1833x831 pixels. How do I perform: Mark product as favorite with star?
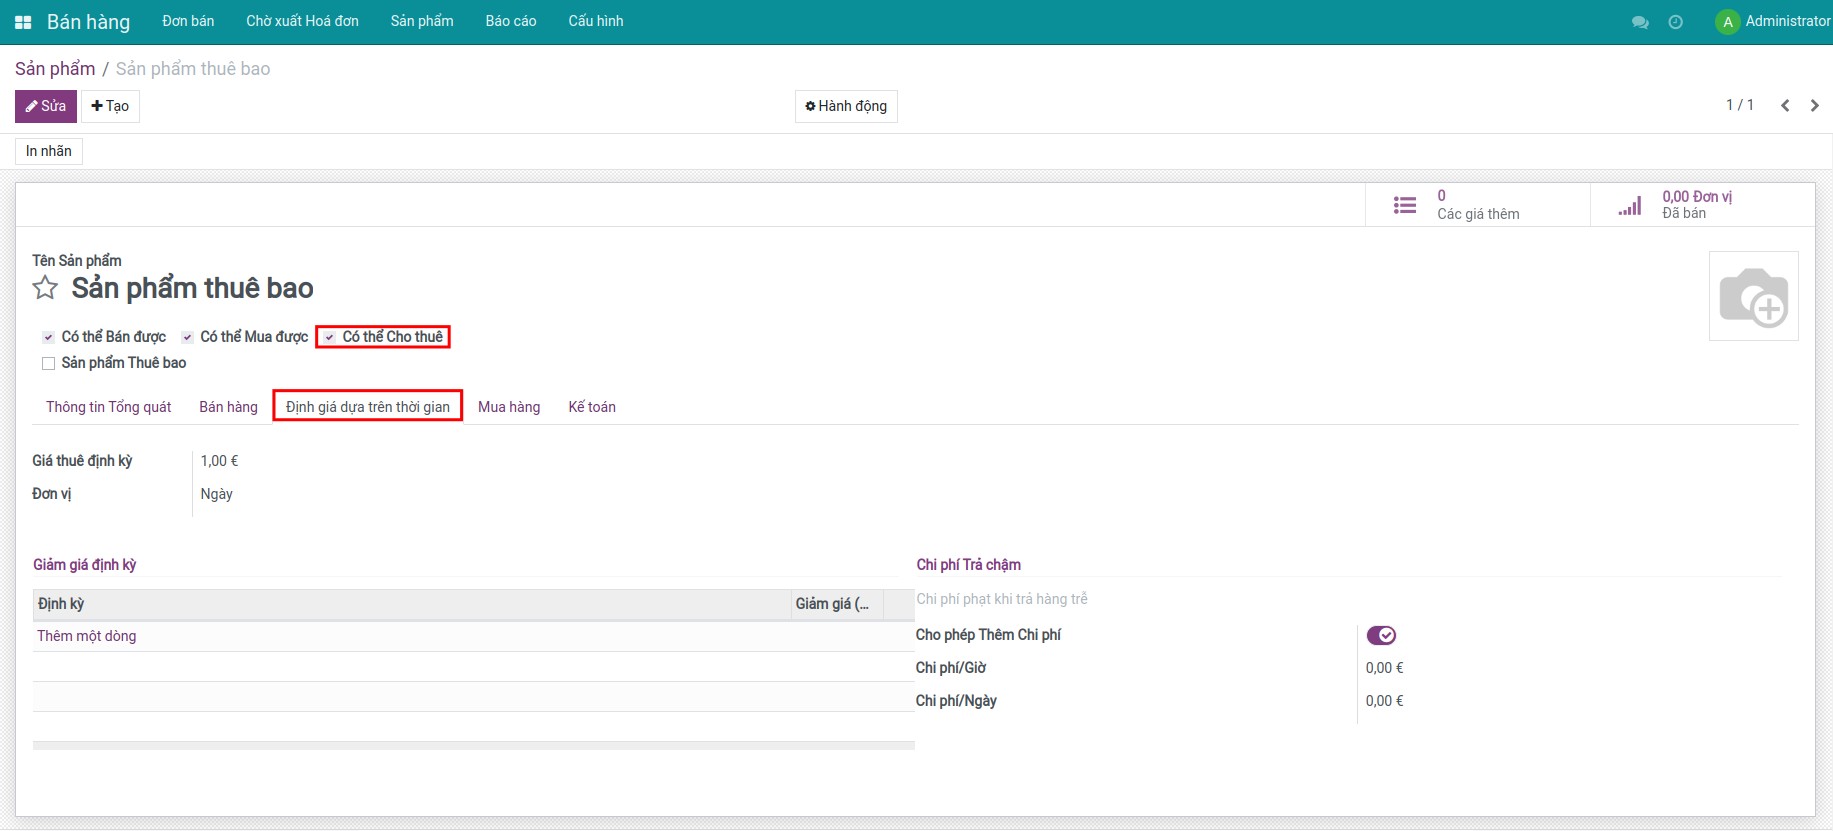pos(45,289)
